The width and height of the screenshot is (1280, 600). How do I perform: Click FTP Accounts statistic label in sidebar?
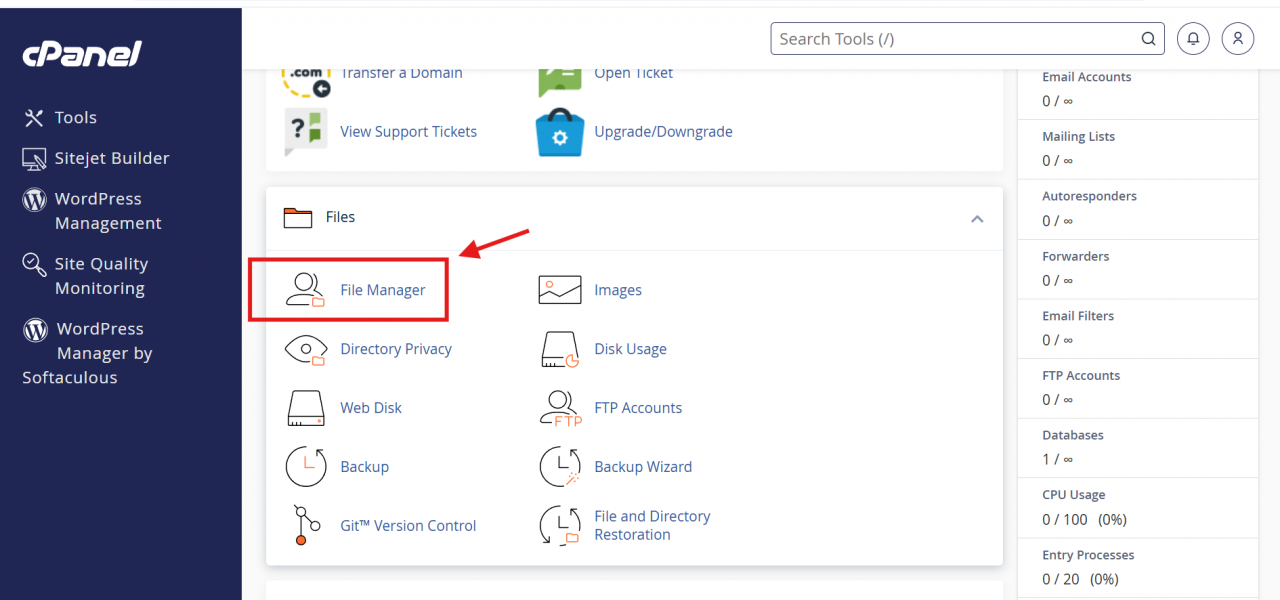[1081, 376]
